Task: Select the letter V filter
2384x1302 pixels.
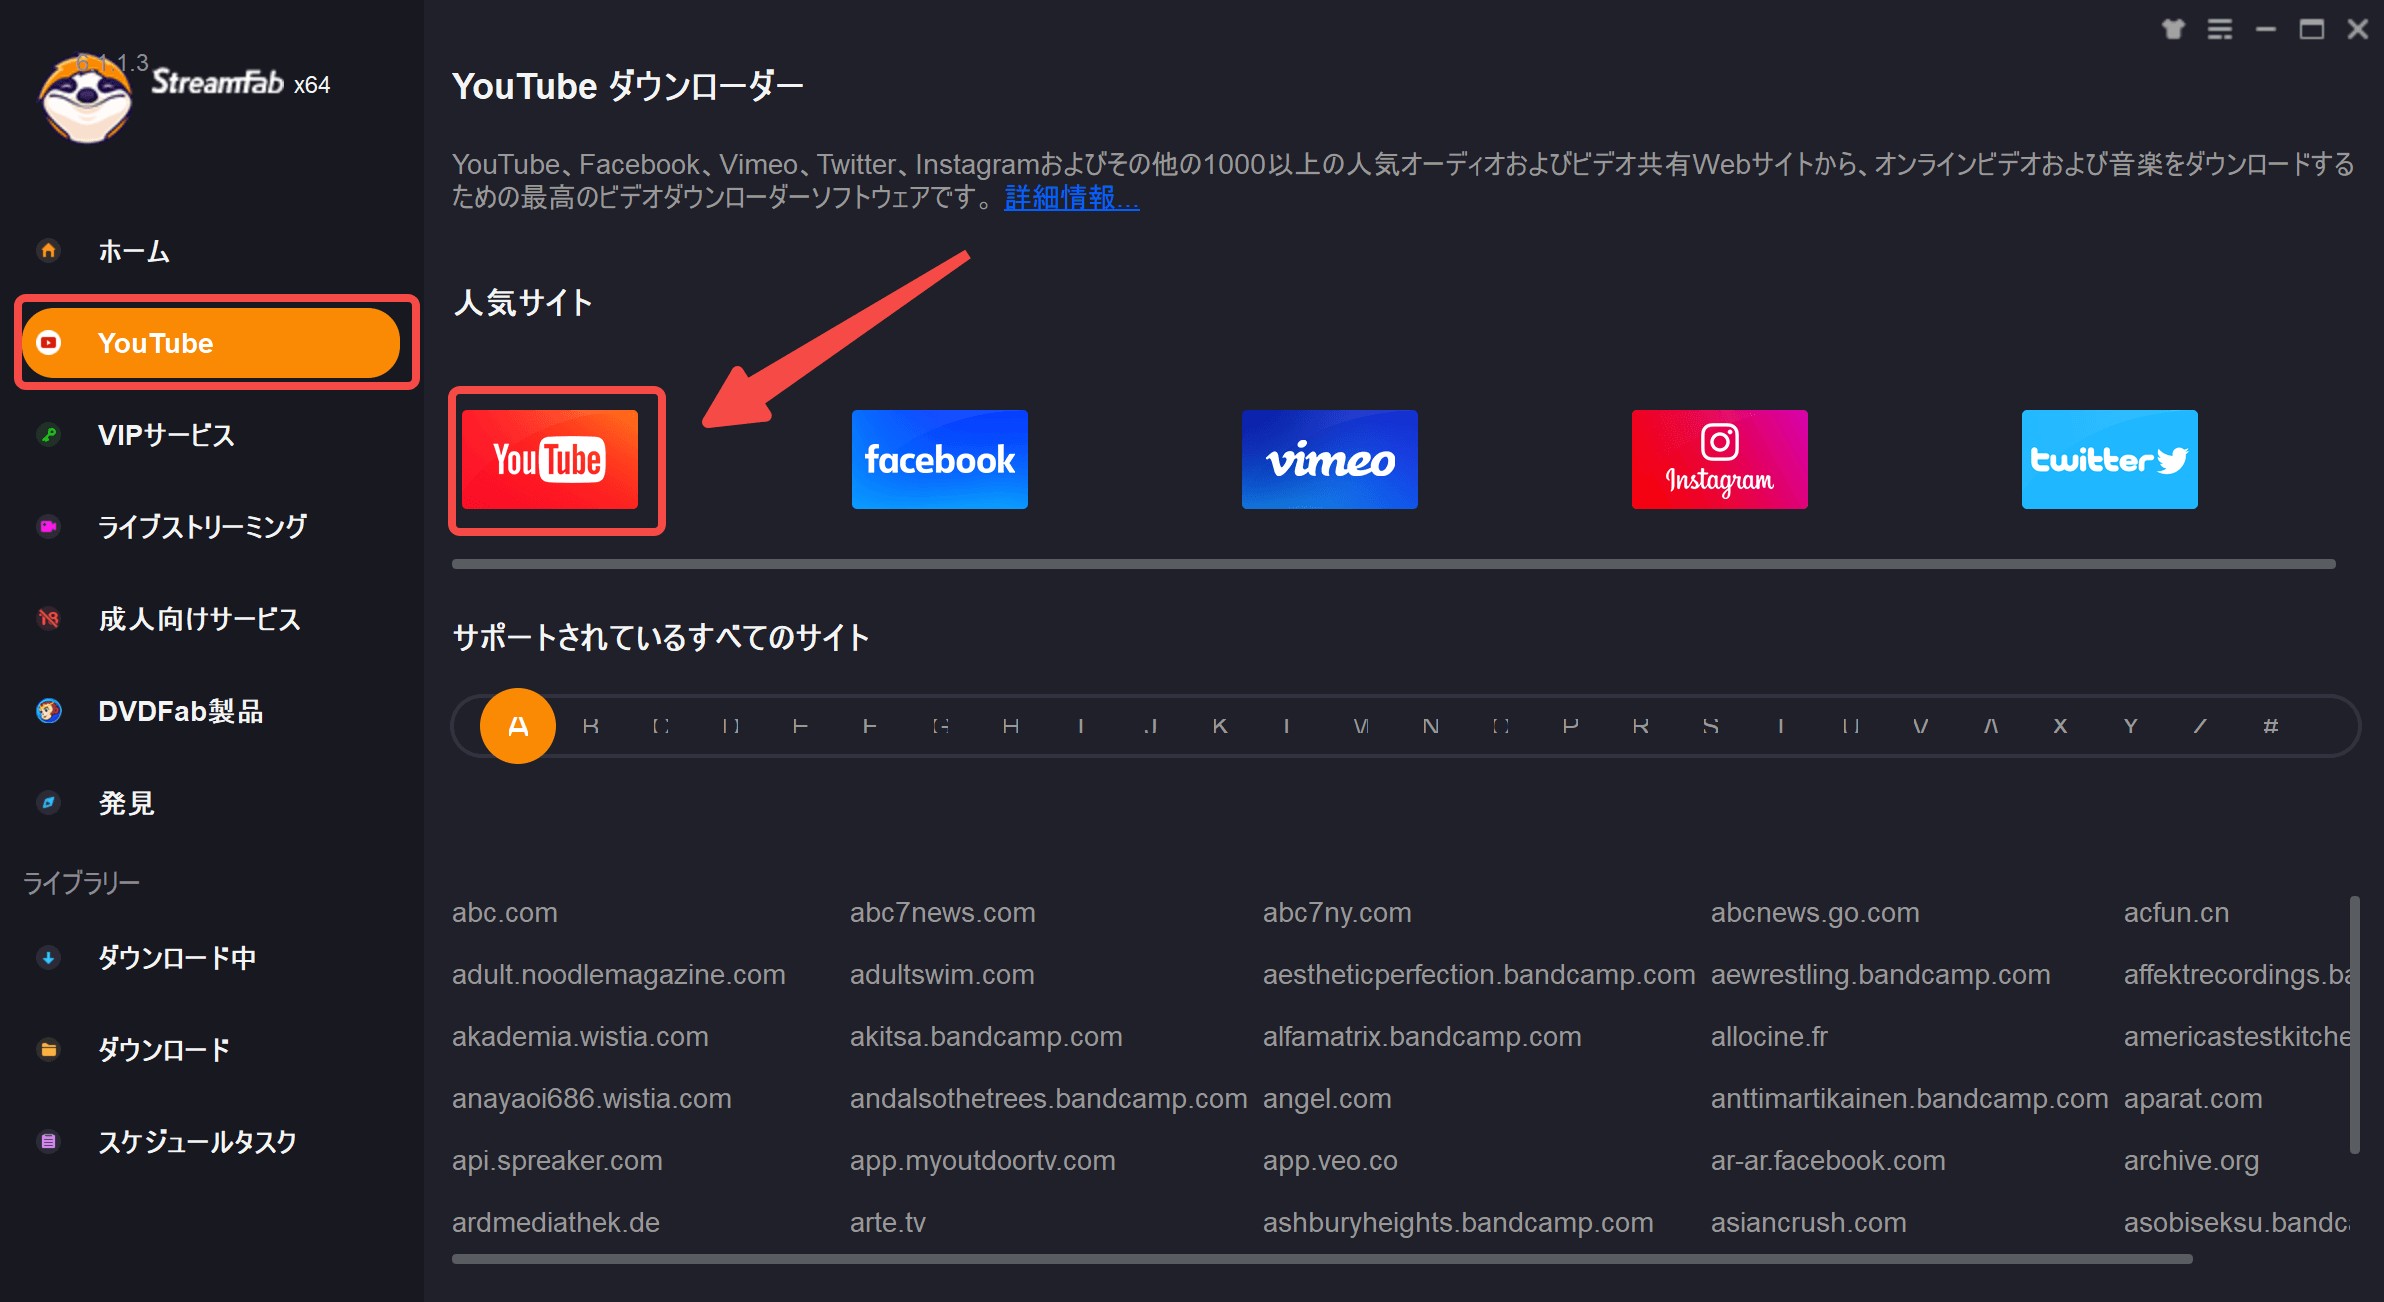Action: (1921, 726)
